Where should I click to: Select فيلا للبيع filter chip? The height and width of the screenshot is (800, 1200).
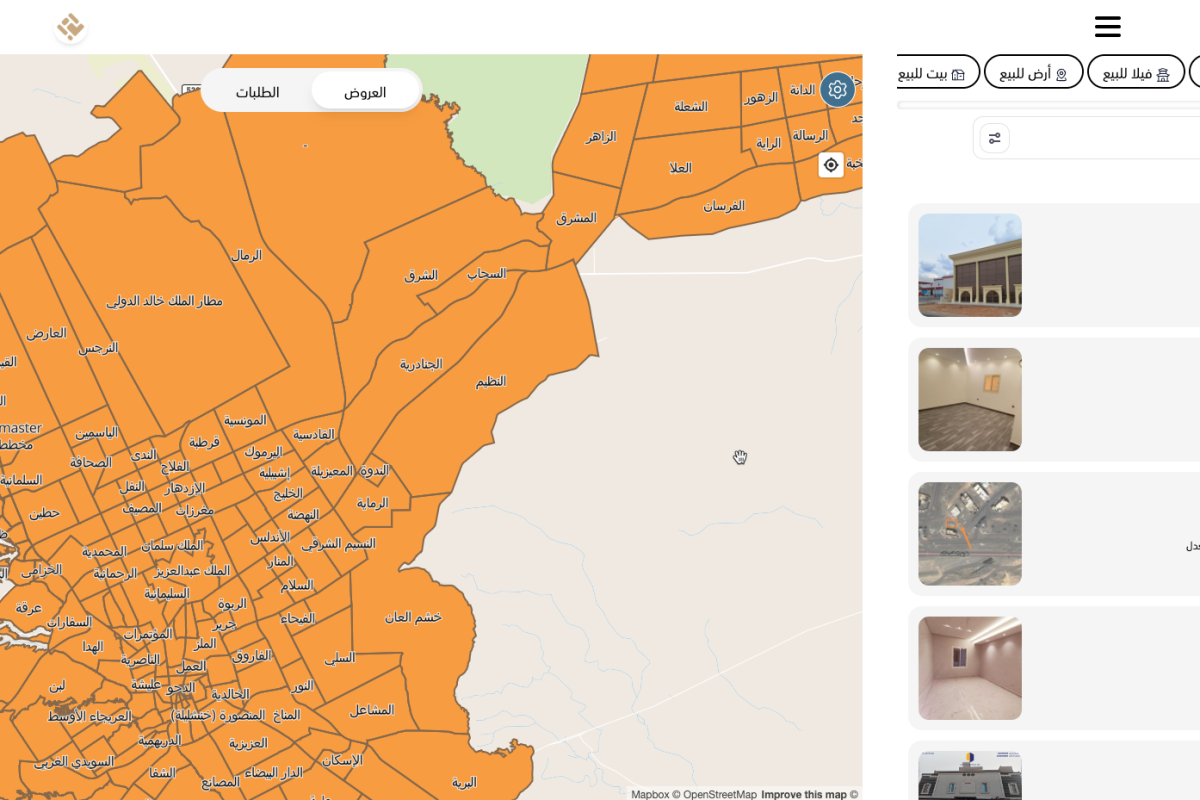tap(1136, 74)
